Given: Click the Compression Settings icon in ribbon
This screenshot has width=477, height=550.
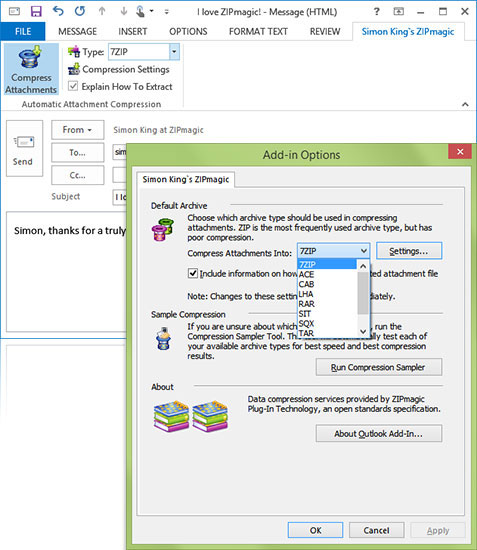Looking at the screenshot, I should [74, 69].
